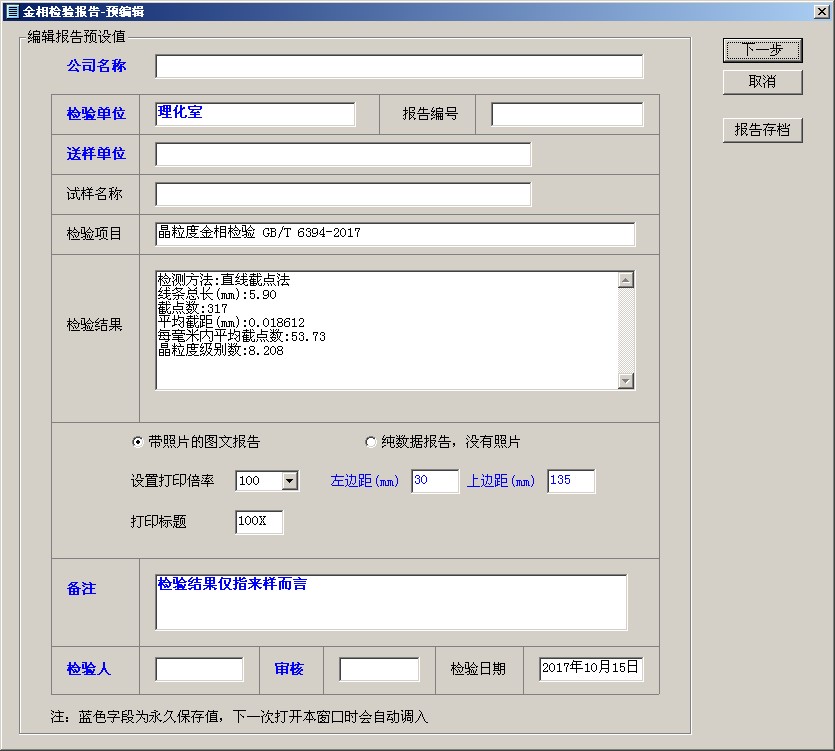Viewport: 835px width, 751px height.
Task: Click the 上边距 margin field
Action: [571, 482]
